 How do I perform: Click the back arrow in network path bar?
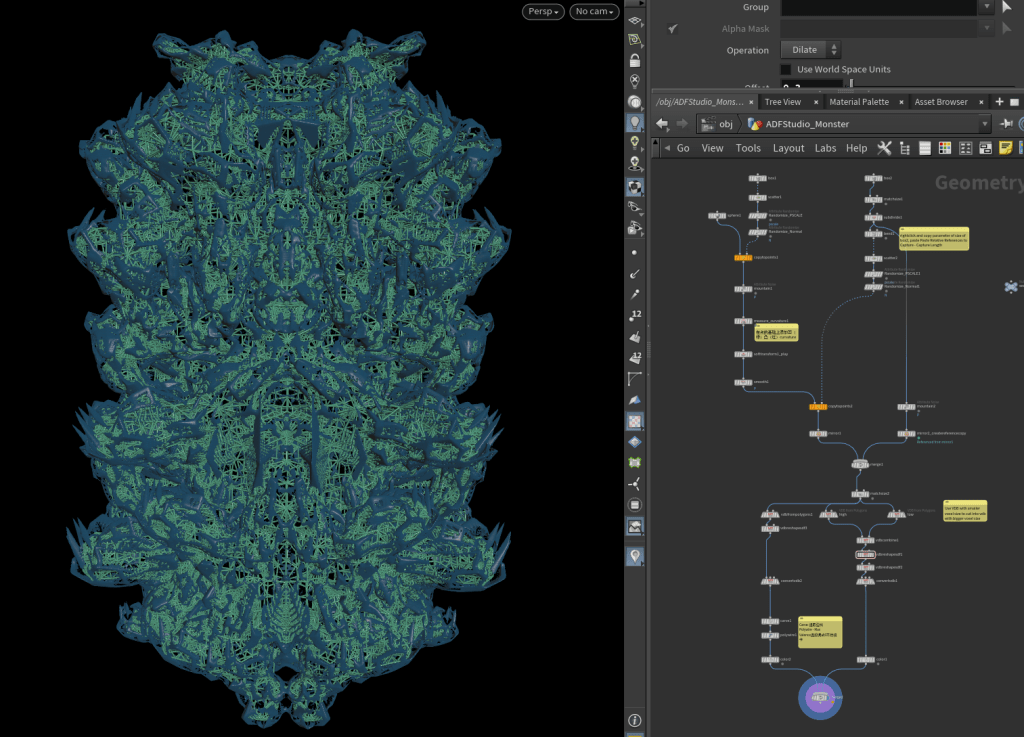[661, 124]
